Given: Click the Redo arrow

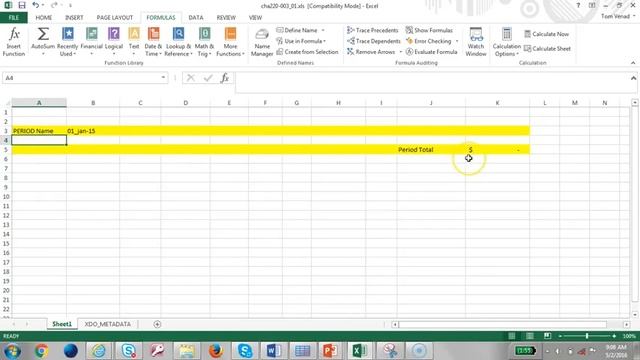Looking at the screenshot, I should pos(54,5).
